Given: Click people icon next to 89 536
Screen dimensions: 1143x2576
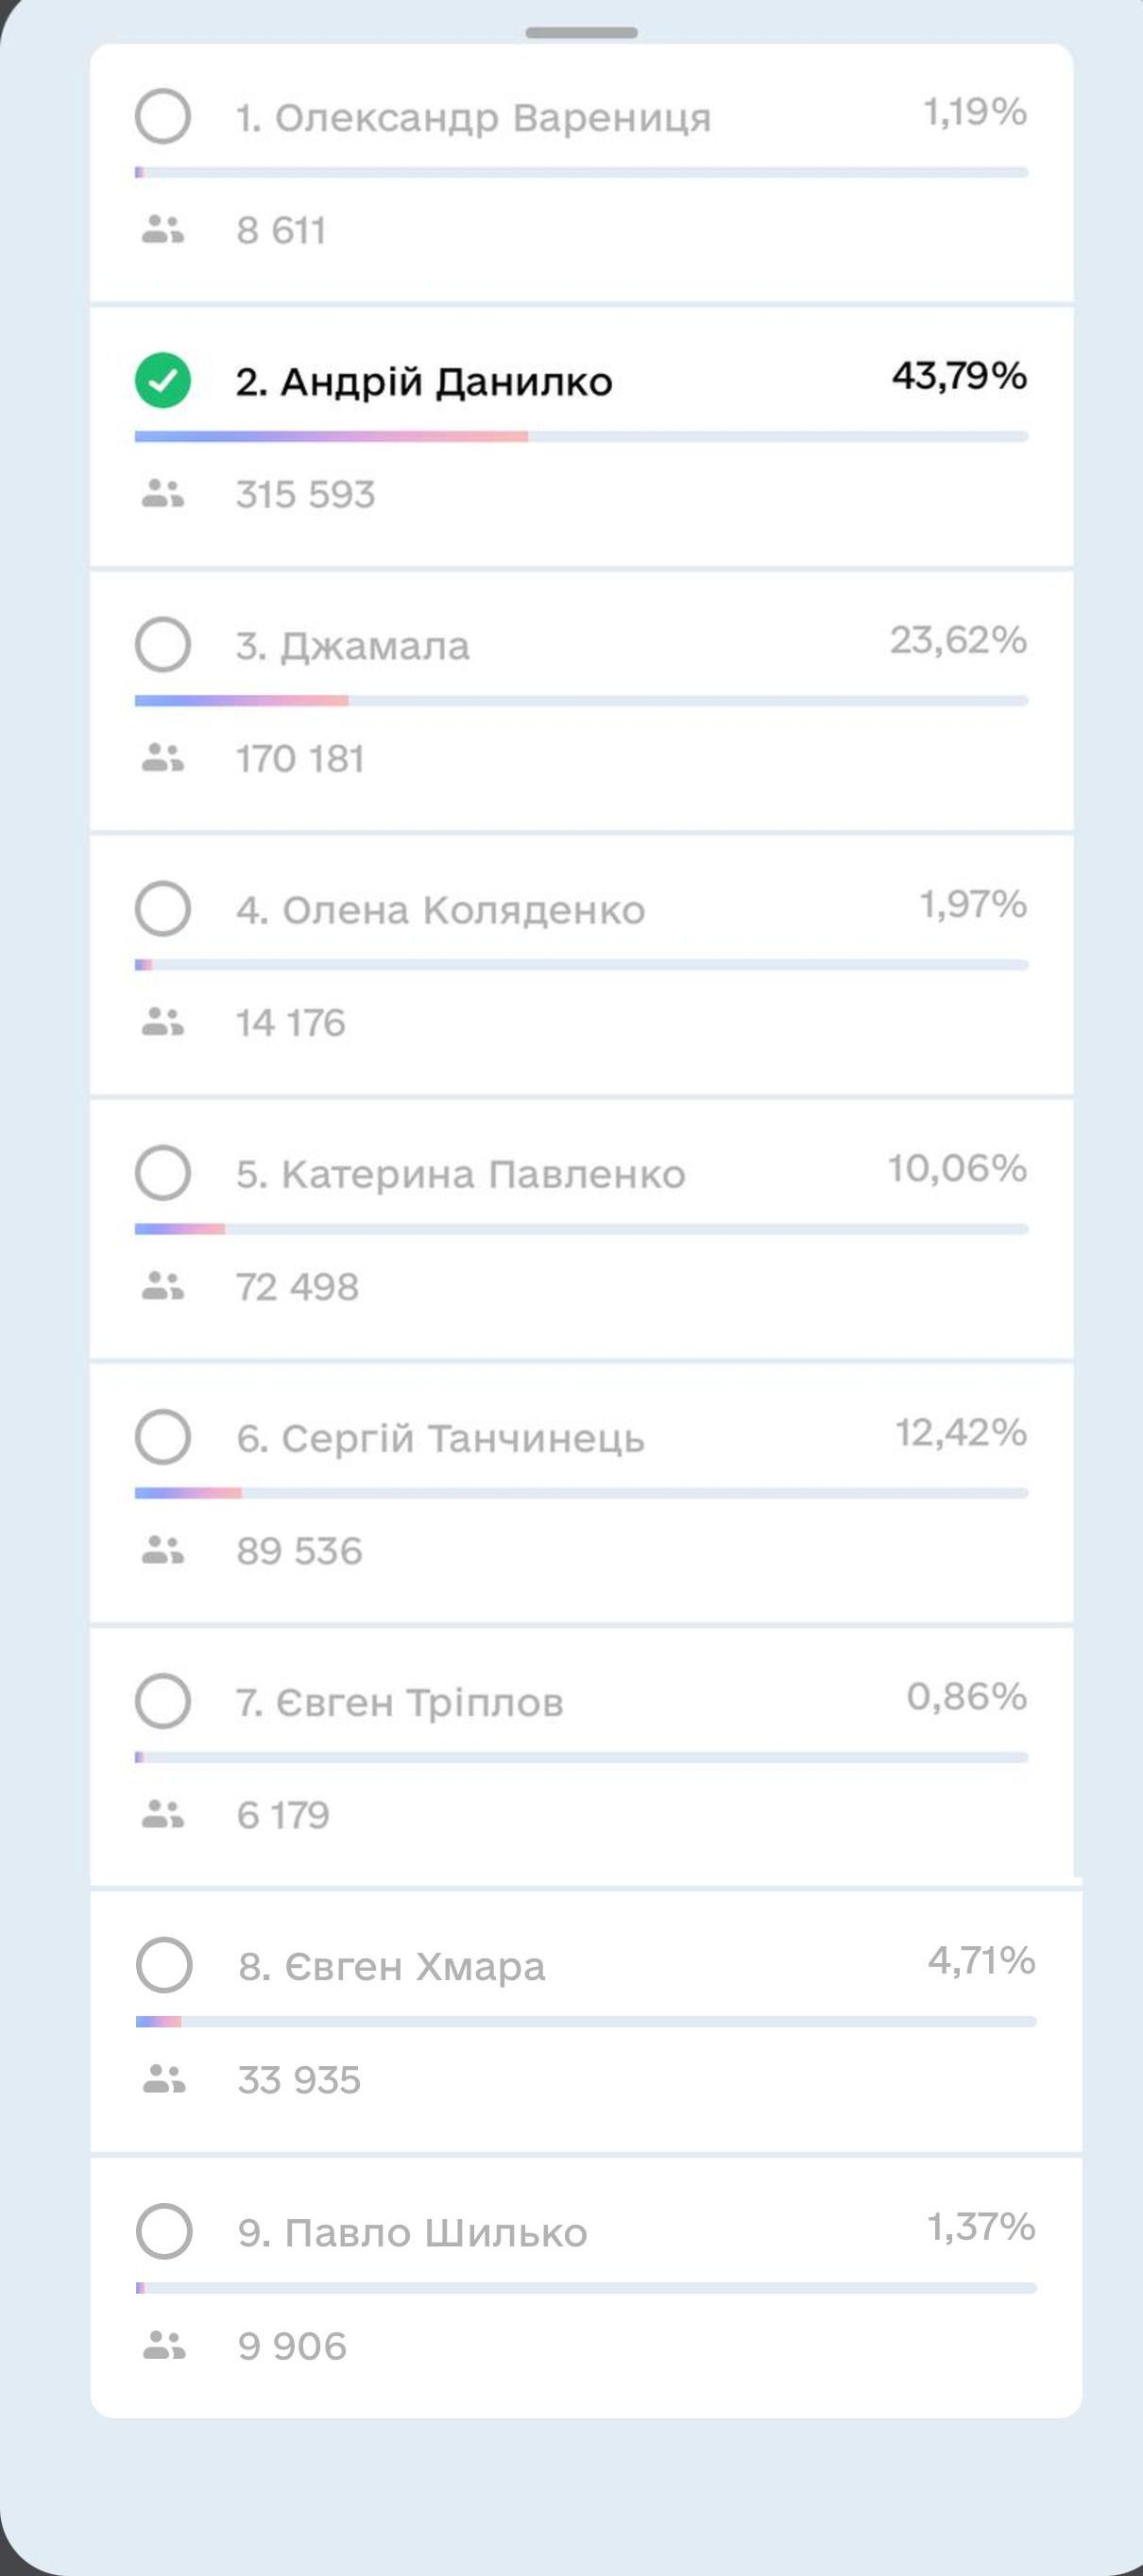Looking at the screenshot, I should (x=163, y=1550).
